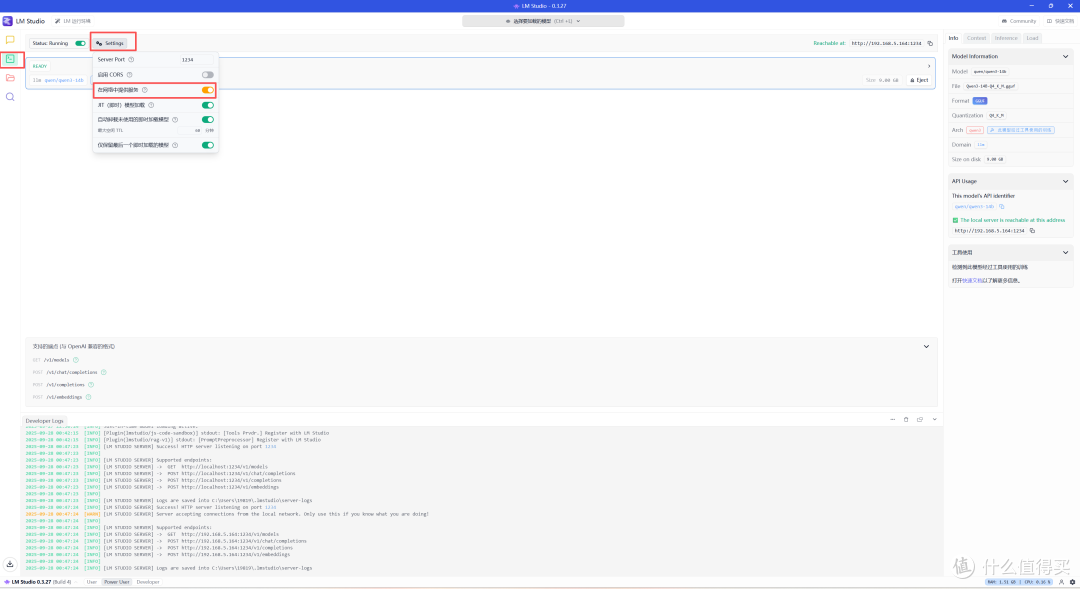The width and height of the screenshot is (1080, 589).
Task: Open quick docs button in top bar
Action: [1060, 21]
